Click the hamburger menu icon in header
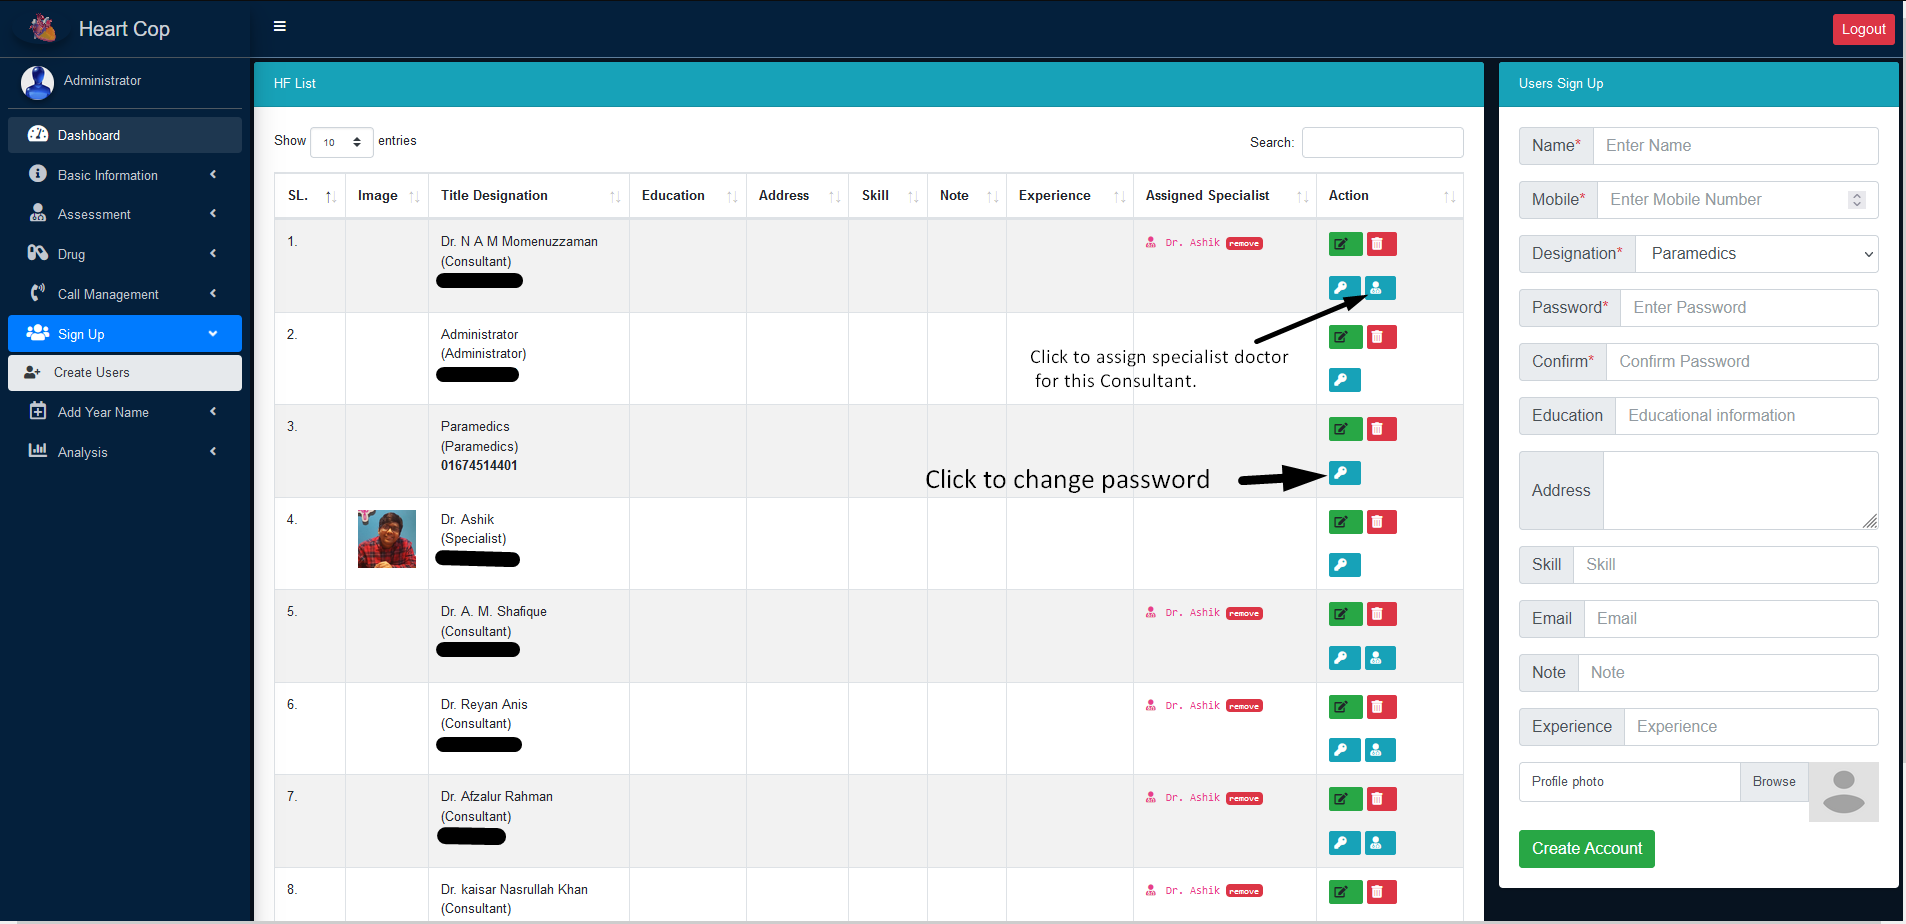The width and height of the screenshot is (1906, 924). 280,27
